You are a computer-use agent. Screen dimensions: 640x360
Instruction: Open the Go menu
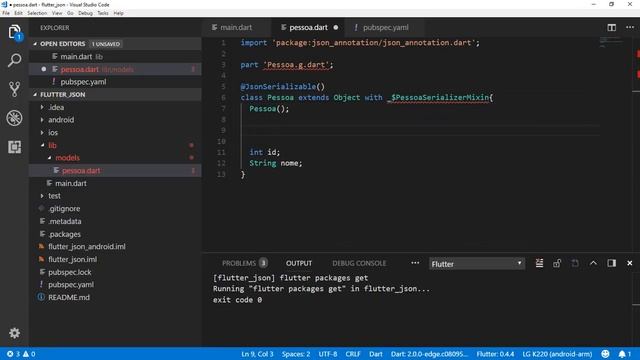[70, 13]
